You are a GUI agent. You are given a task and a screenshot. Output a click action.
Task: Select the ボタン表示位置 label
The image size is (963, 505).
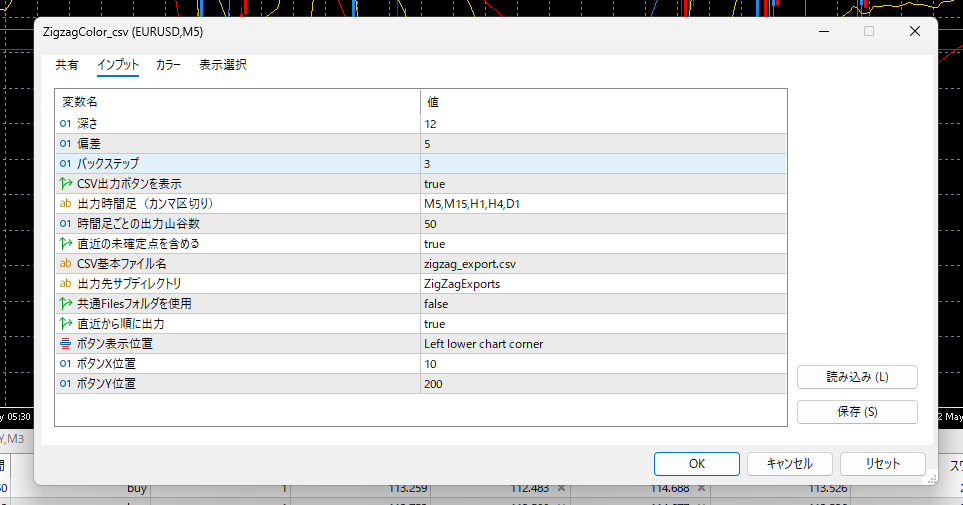click(114, 343)
